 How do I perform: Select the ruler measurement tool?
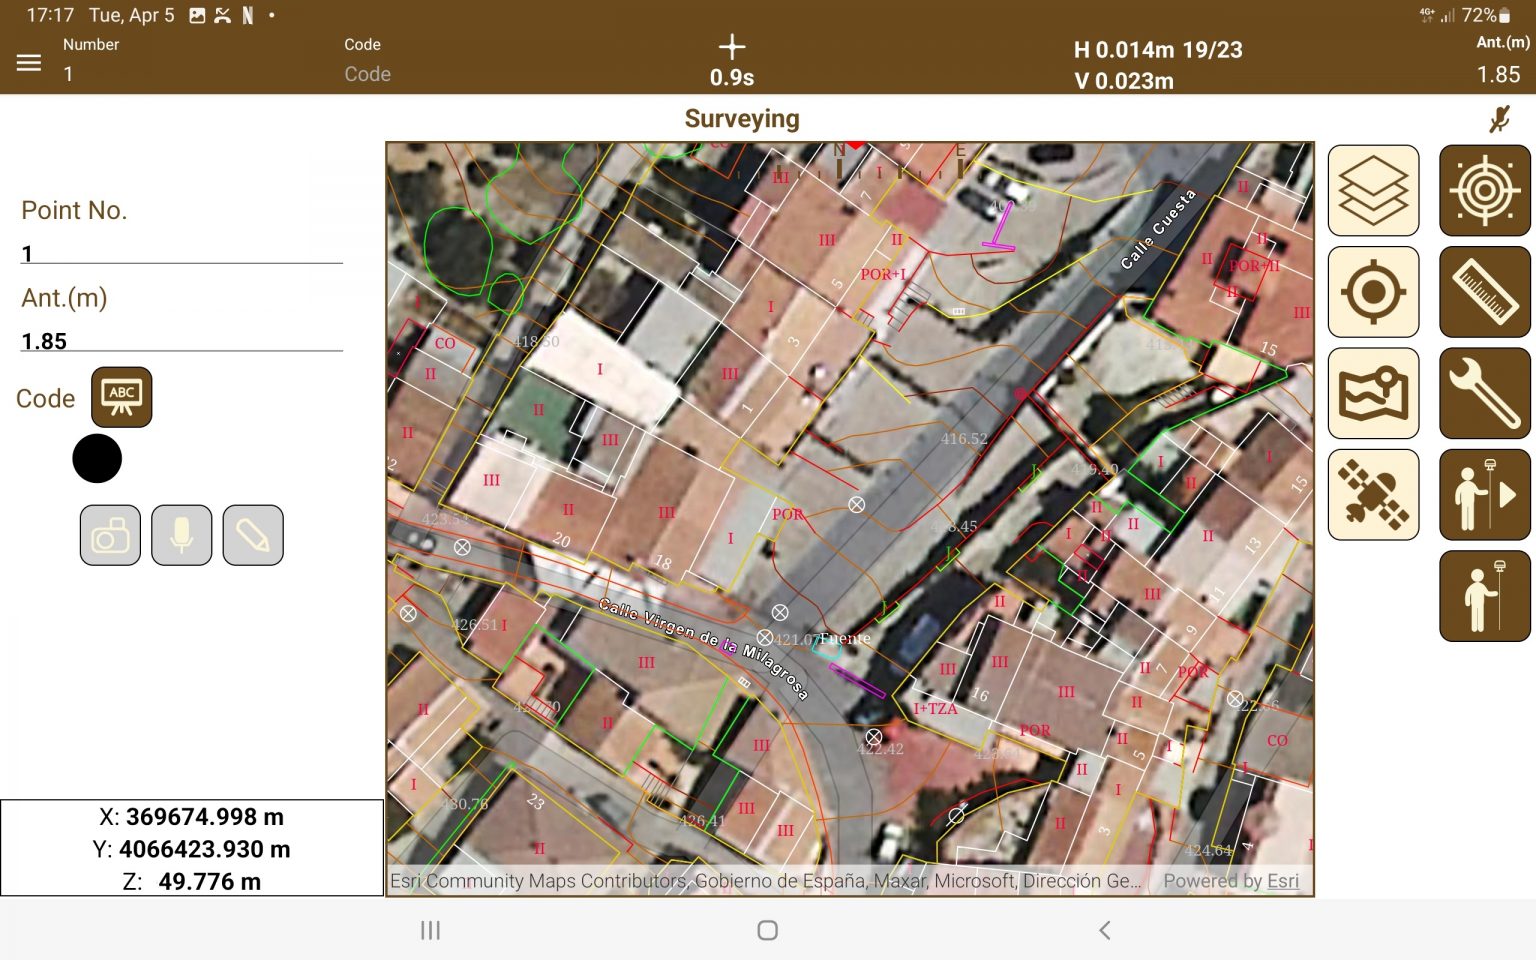(x=1484, y=292)
